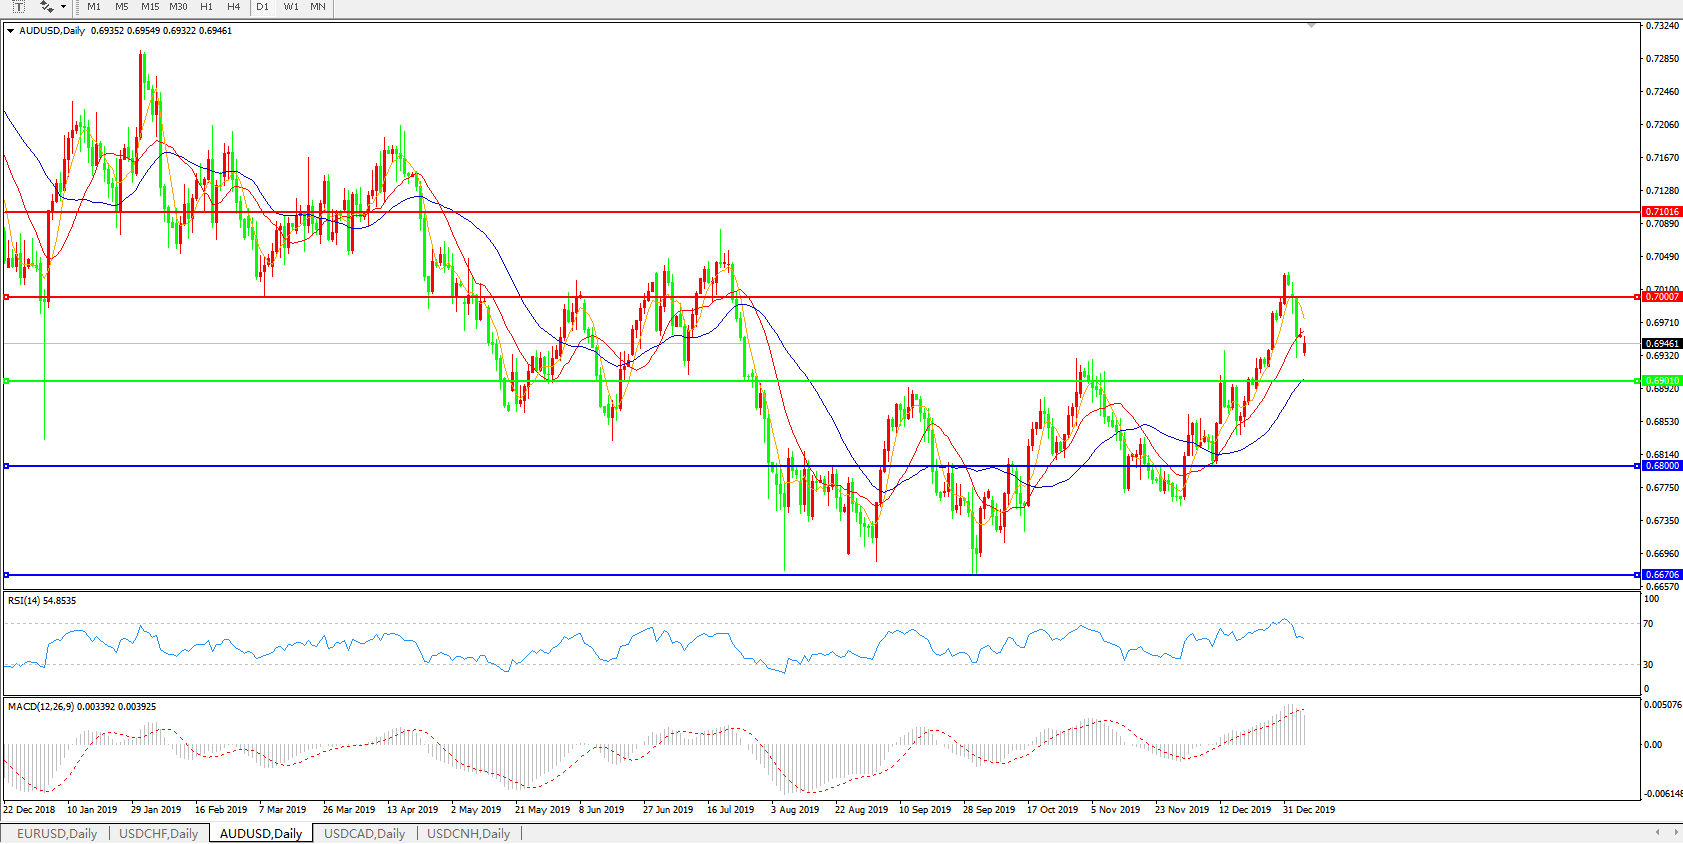Open the arrows tool dropdown arrow
The image size is (1683, 844).
(63, 7)
